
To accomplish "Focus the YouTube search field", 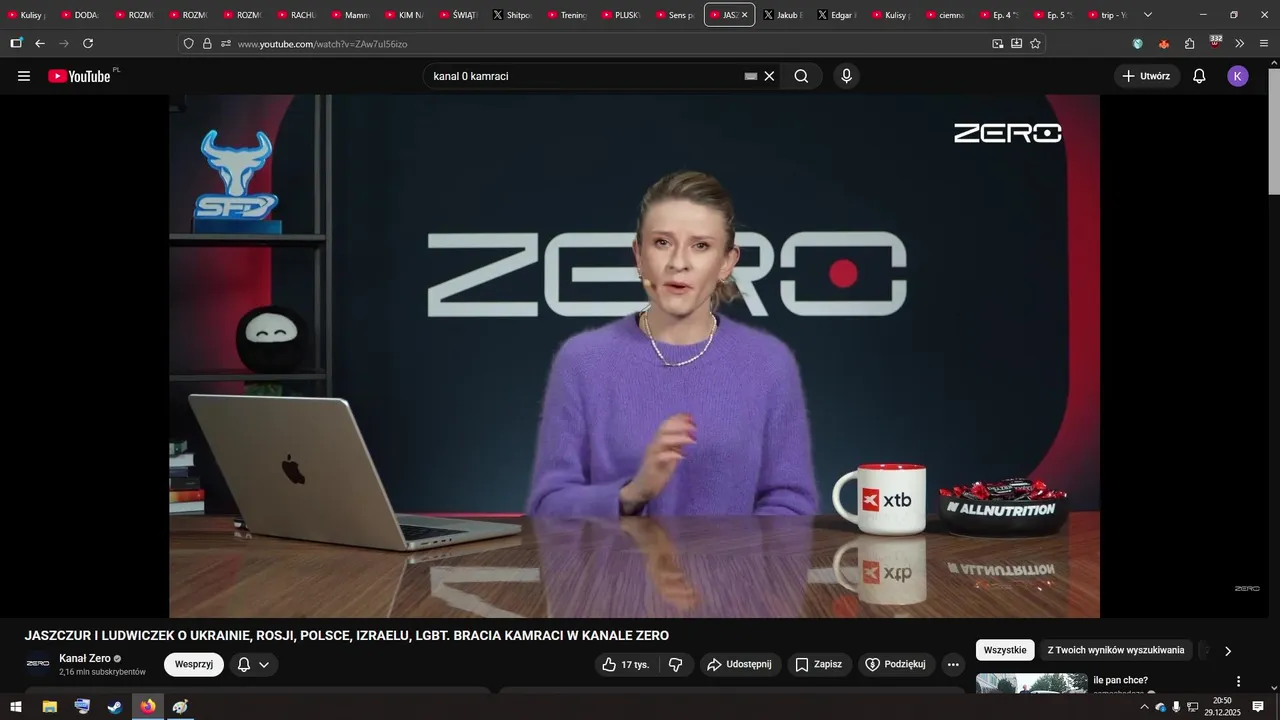I will (x=585, y=76).
